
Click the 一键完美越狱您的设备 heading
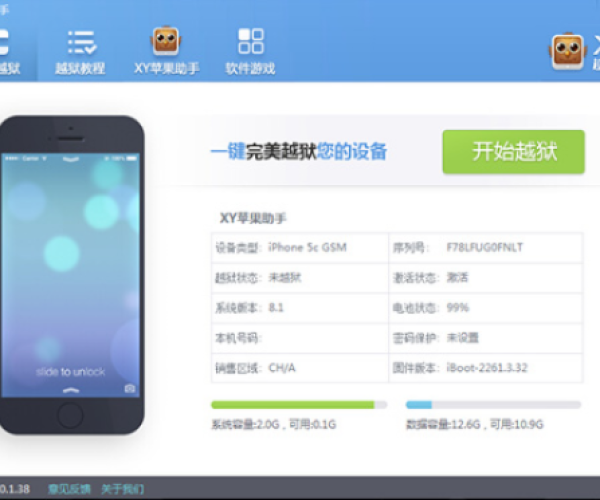[x=299, y=151]
